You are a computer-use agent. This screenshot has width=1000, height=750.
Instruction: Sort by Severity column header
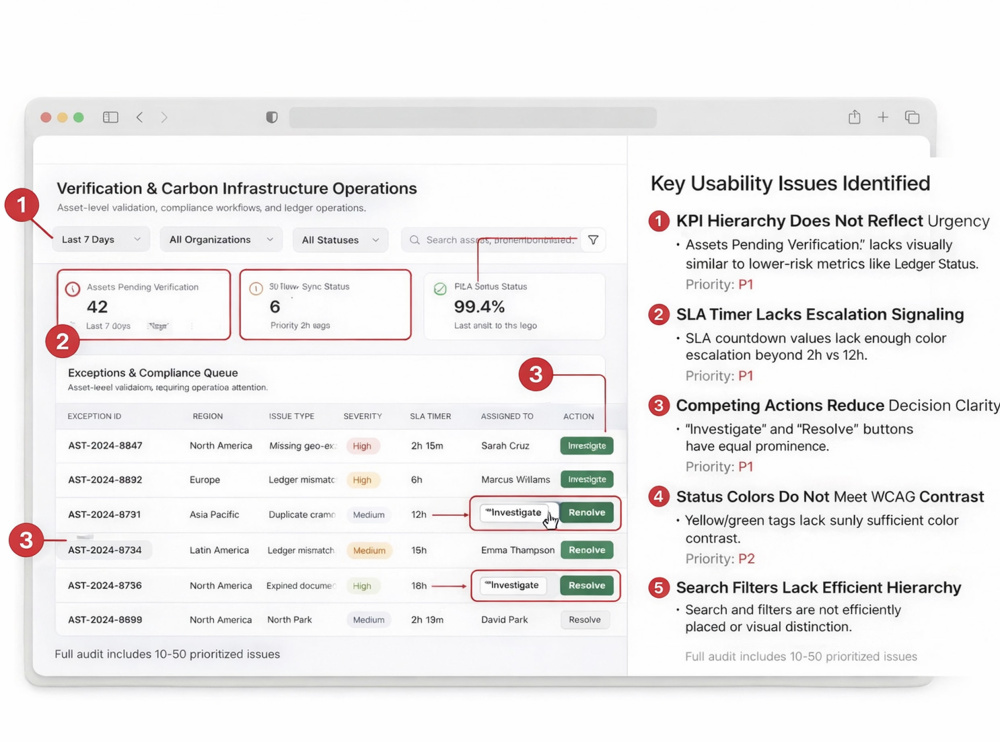pos(362,416)
